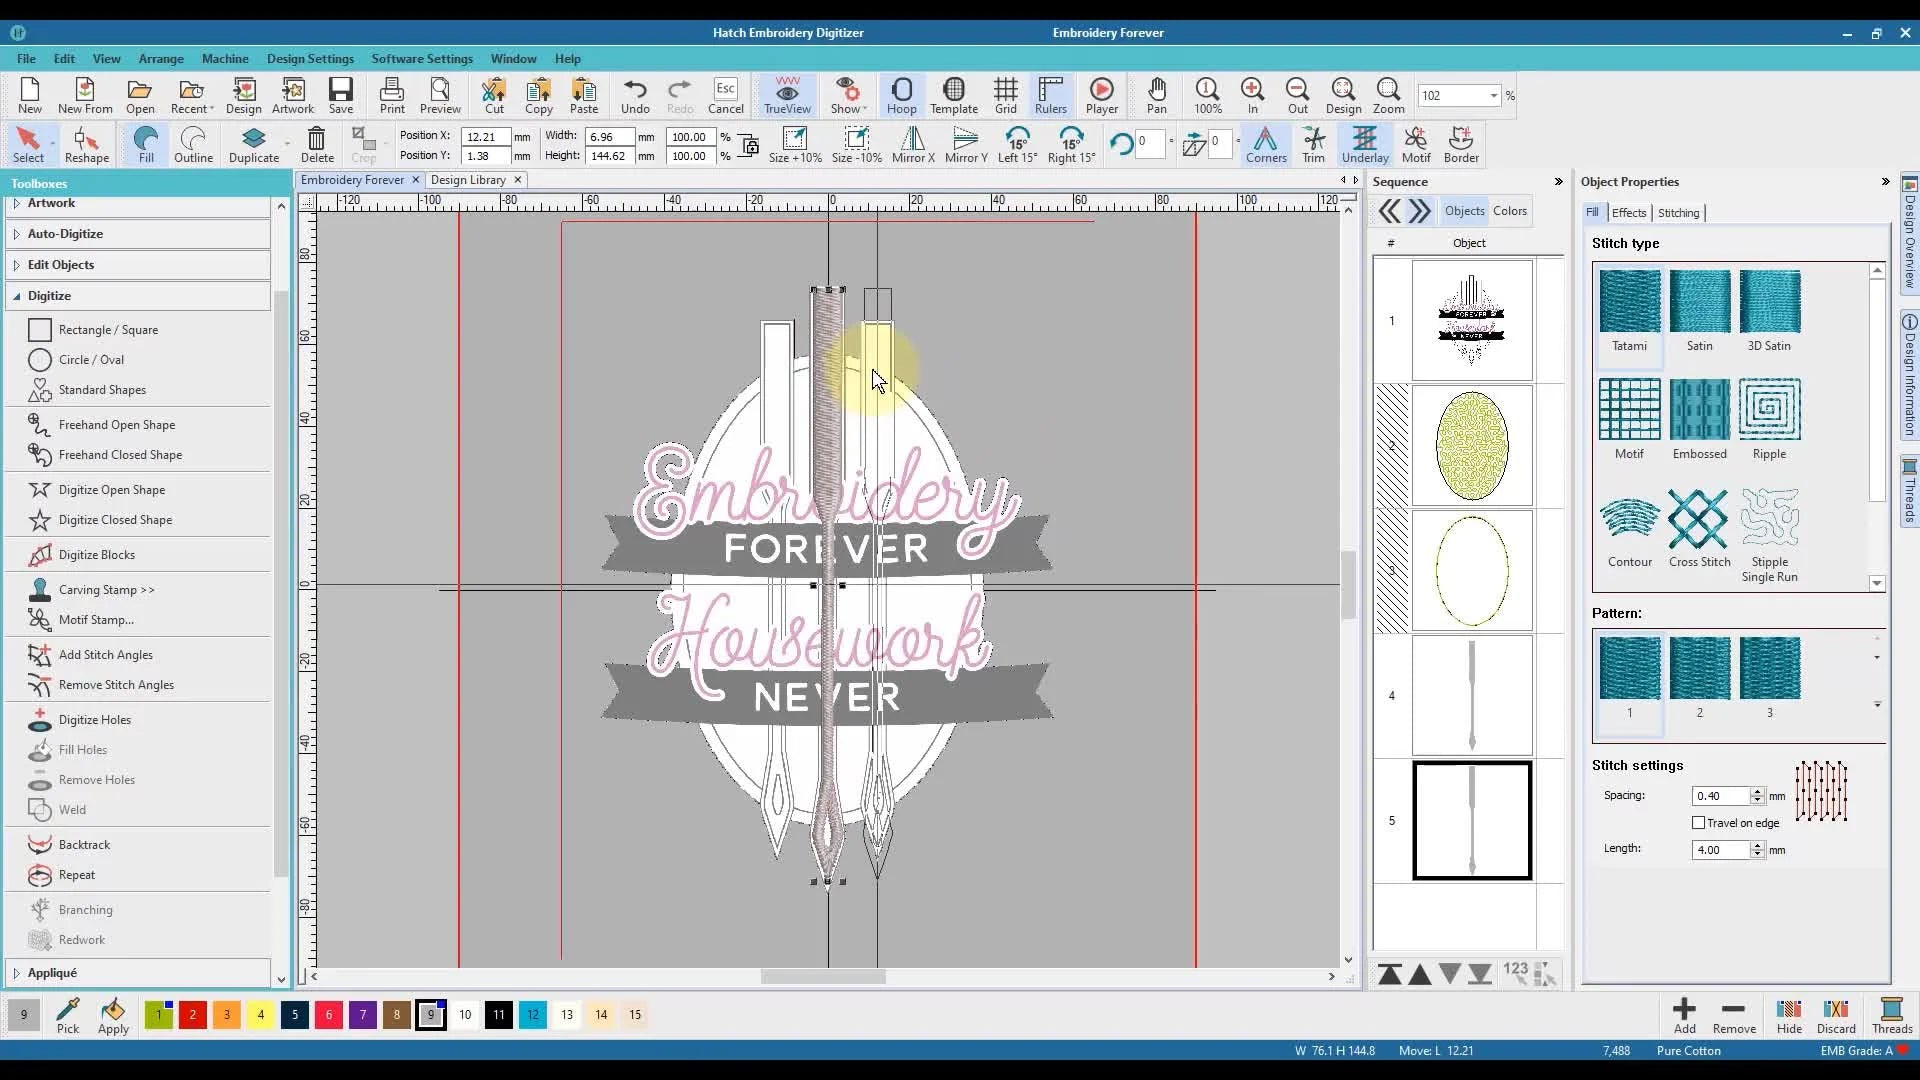This screenshot has height=1080, width=1920.
Task: Toggle the Grid display
Action: pos(1005,96)
